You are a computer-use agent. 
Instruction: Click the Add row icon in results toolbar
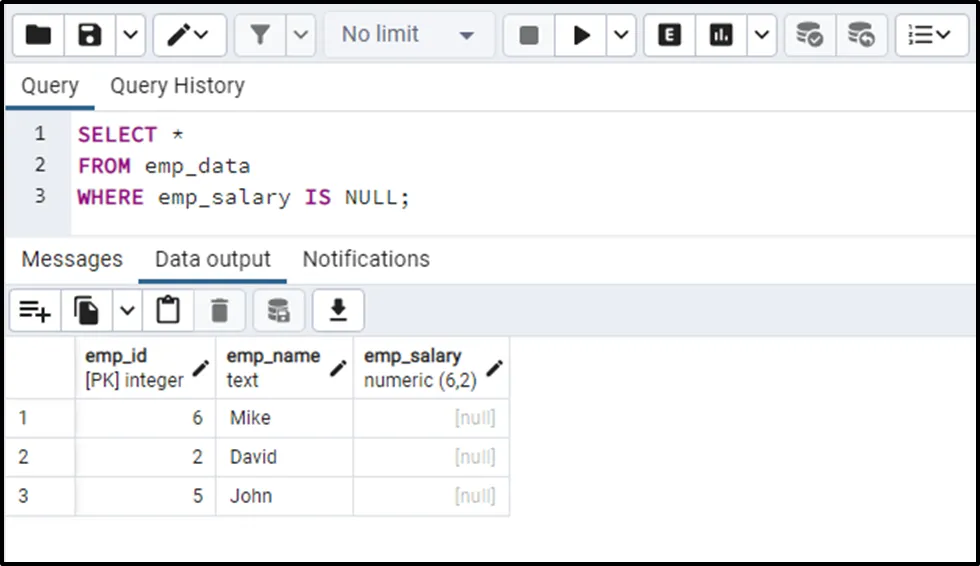tap(35, 312)
